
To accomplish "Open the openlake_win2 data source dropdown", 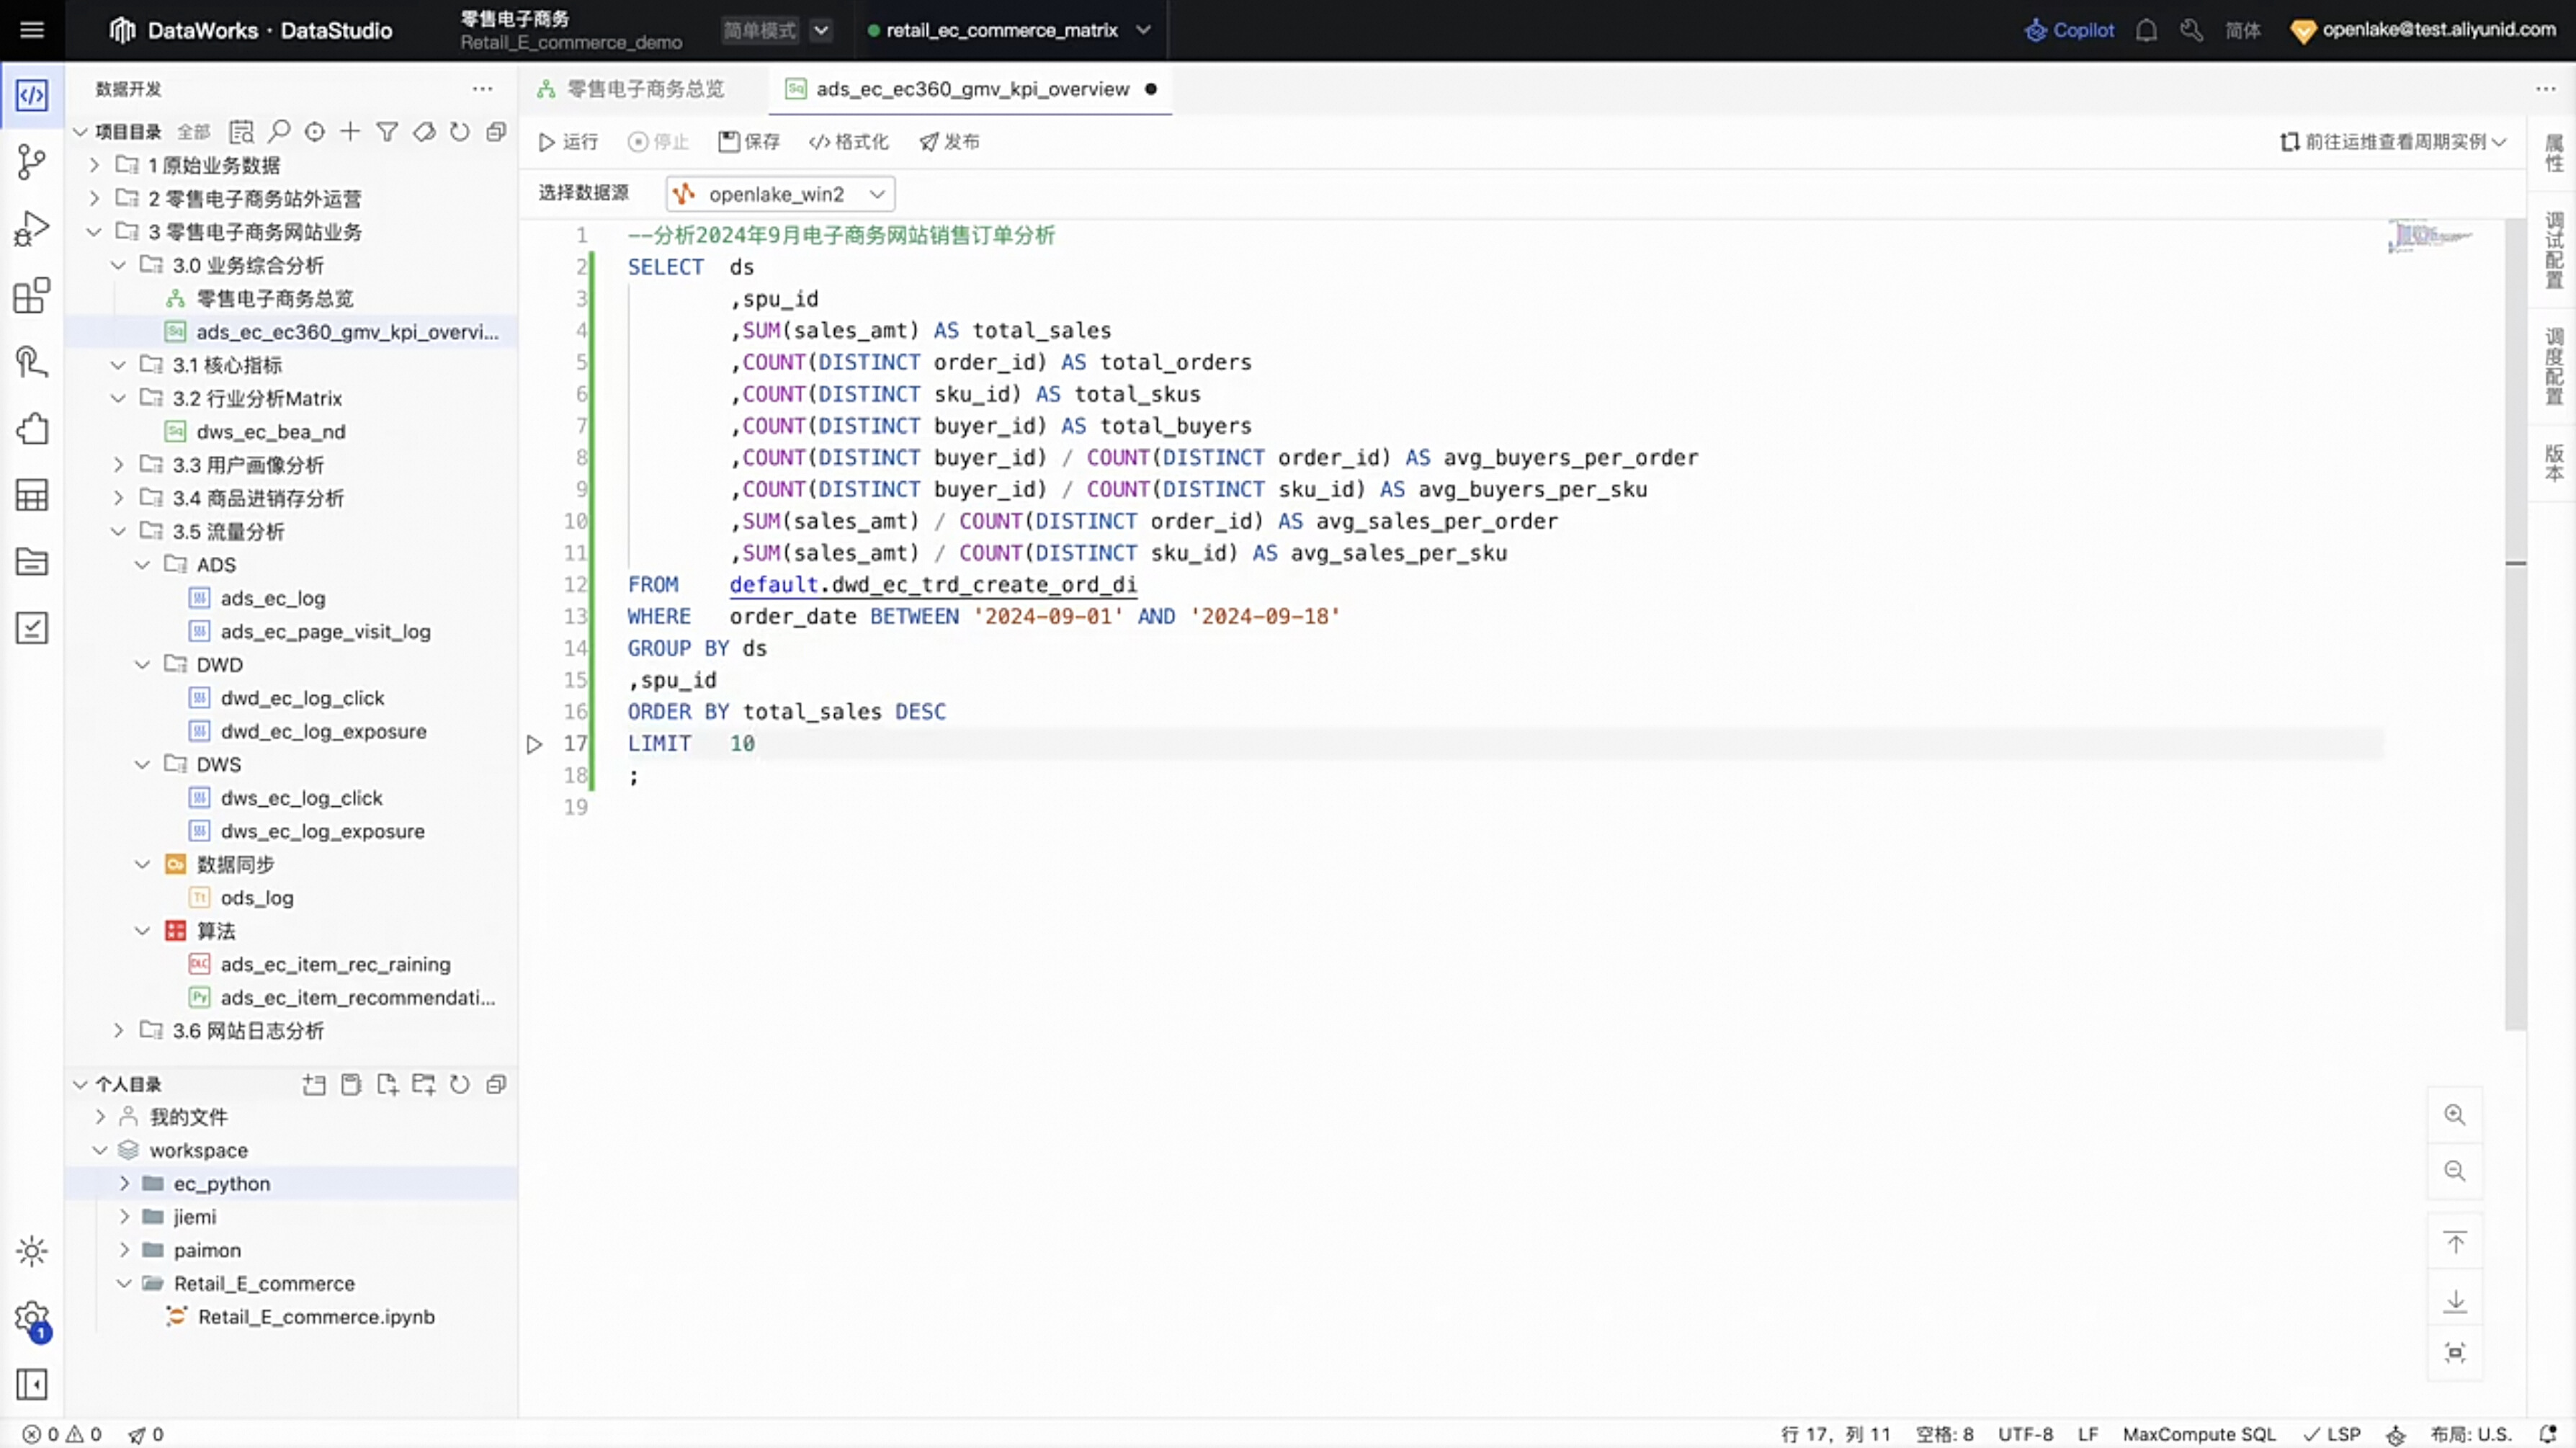I will (x=780, y=194).
